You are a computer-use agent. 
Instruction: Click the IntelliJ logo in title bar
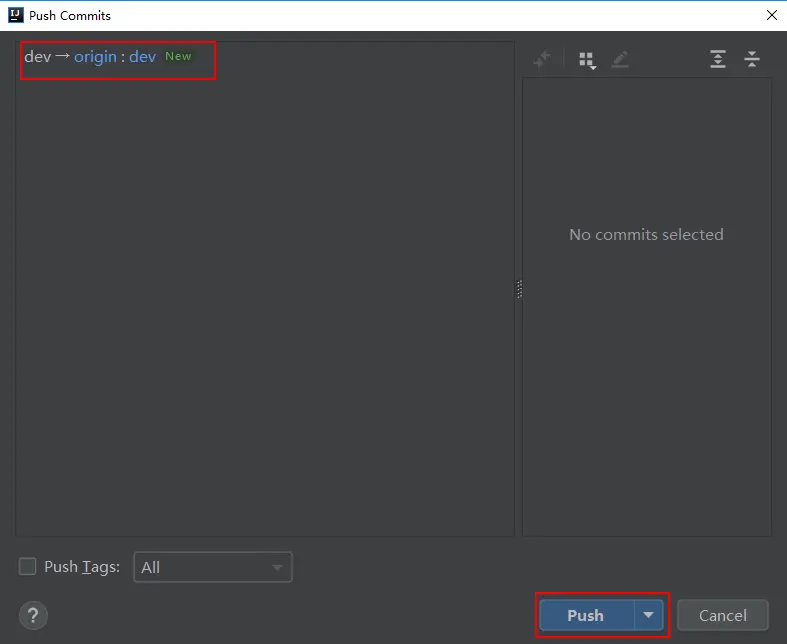pyautogui.click(x=16, y=15)
